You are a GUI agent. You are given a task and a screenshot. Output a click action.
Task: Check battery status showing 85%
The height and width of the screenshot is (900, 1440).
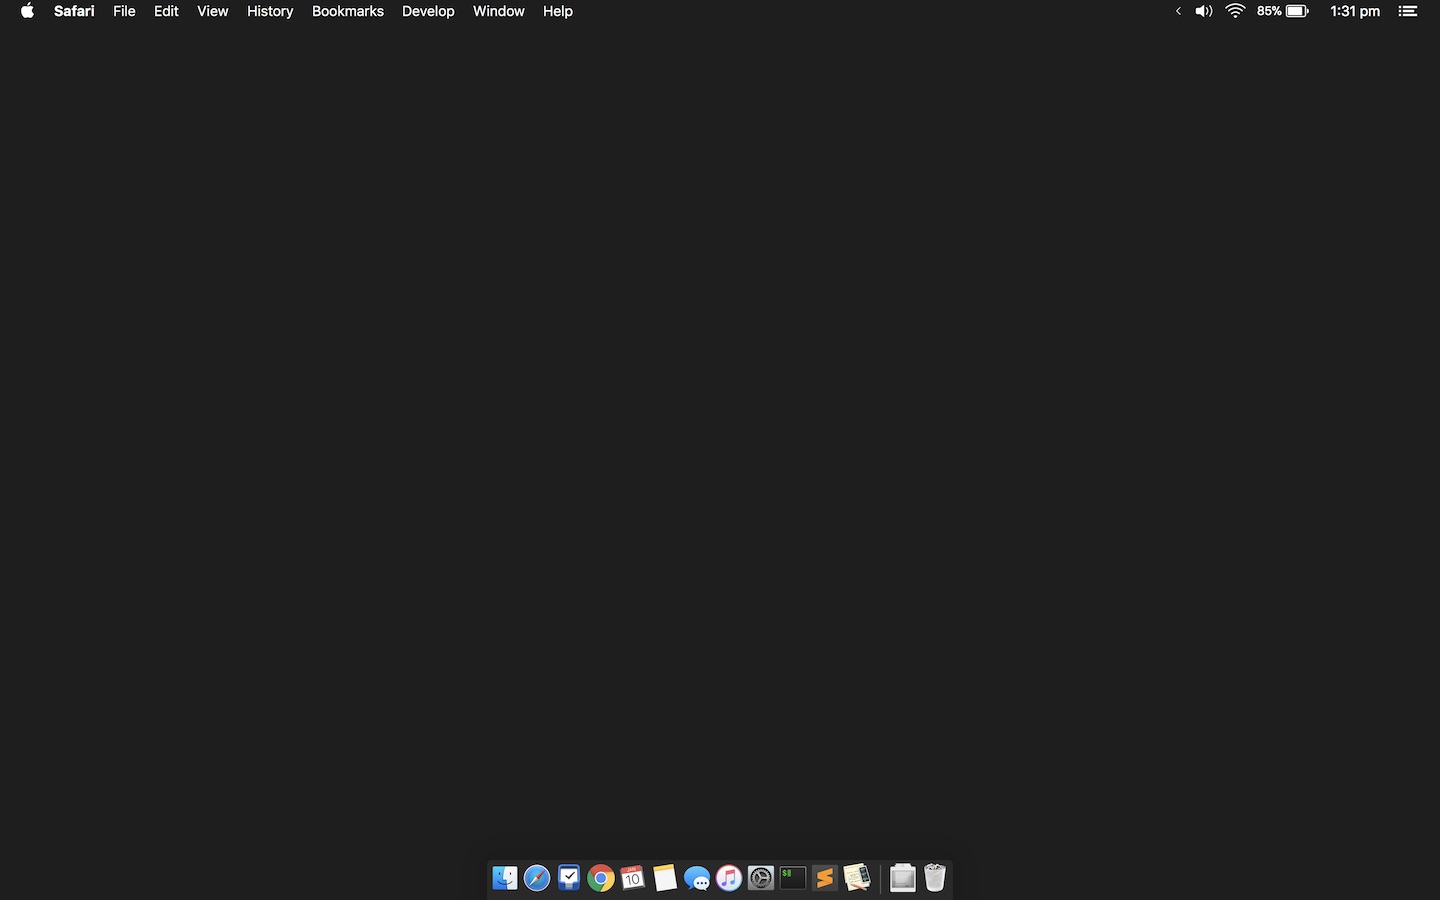[1282, 11]
